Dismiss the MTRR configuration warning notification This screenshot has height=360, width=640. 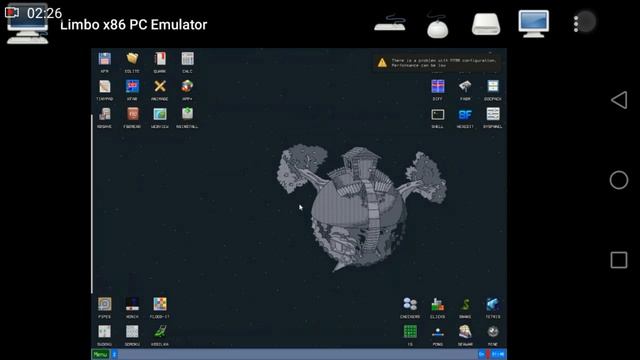coord(438,63)
